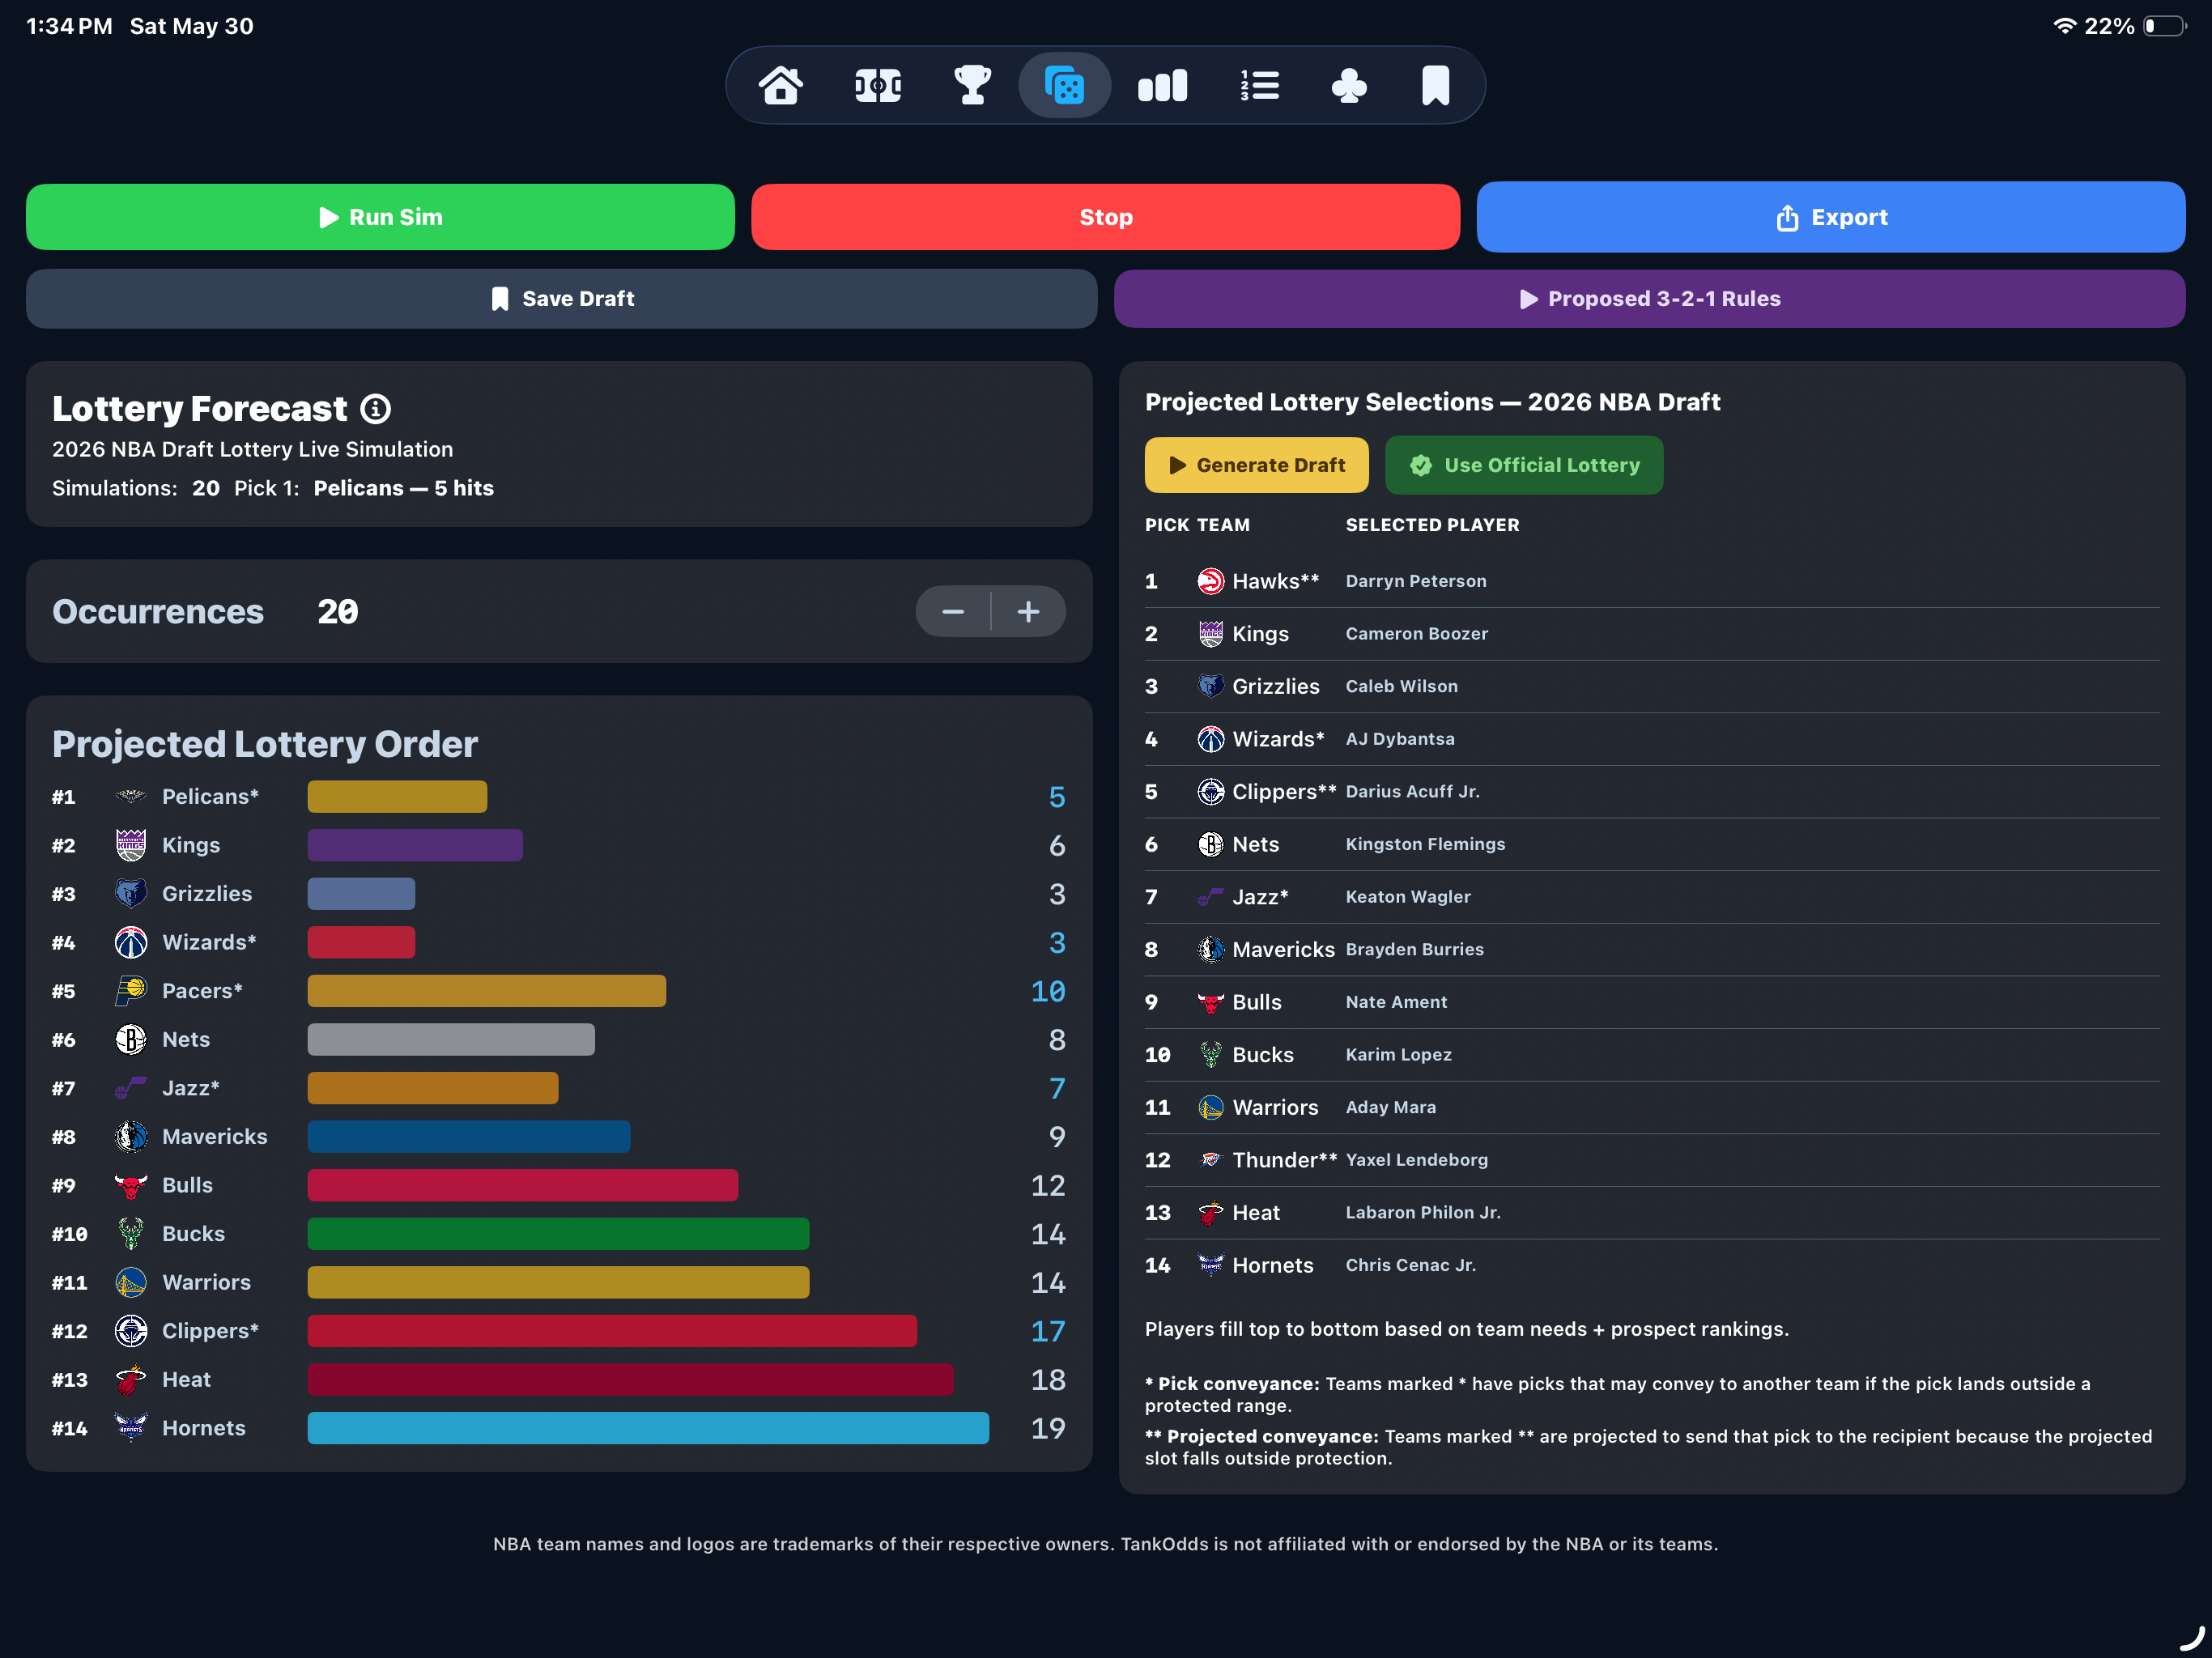Click the Pelicans logo in lottery order
This screenshot has height=1658, width=2212.
click(x=131, y=796)
